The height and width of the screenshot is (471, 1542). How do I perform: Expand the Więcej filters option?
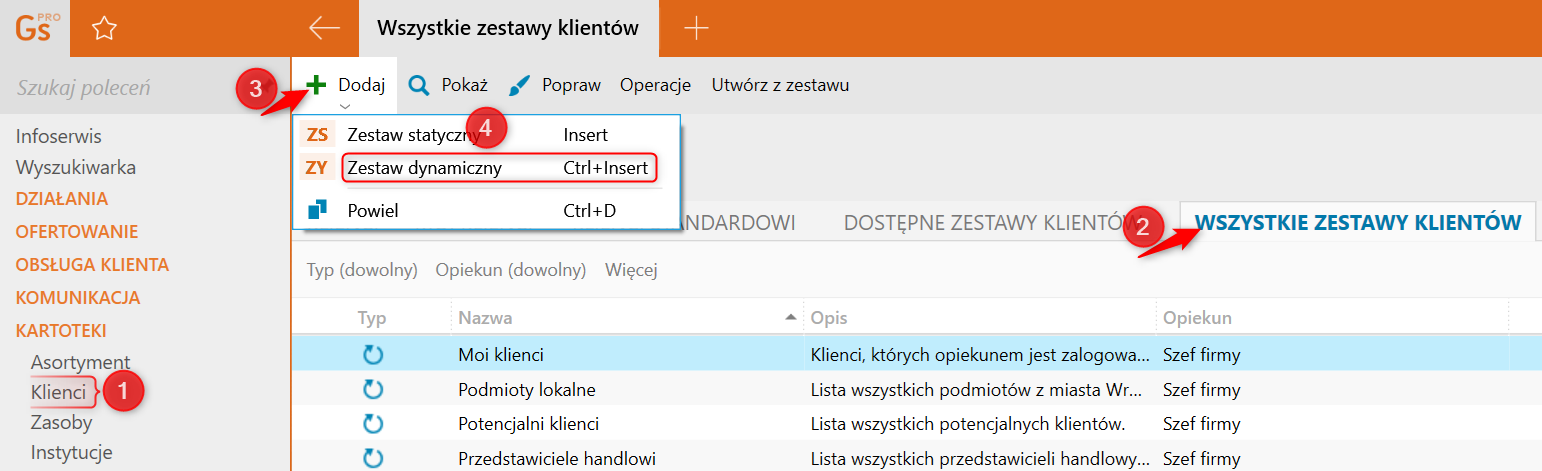pyautogui.click(x=631, y=270)
